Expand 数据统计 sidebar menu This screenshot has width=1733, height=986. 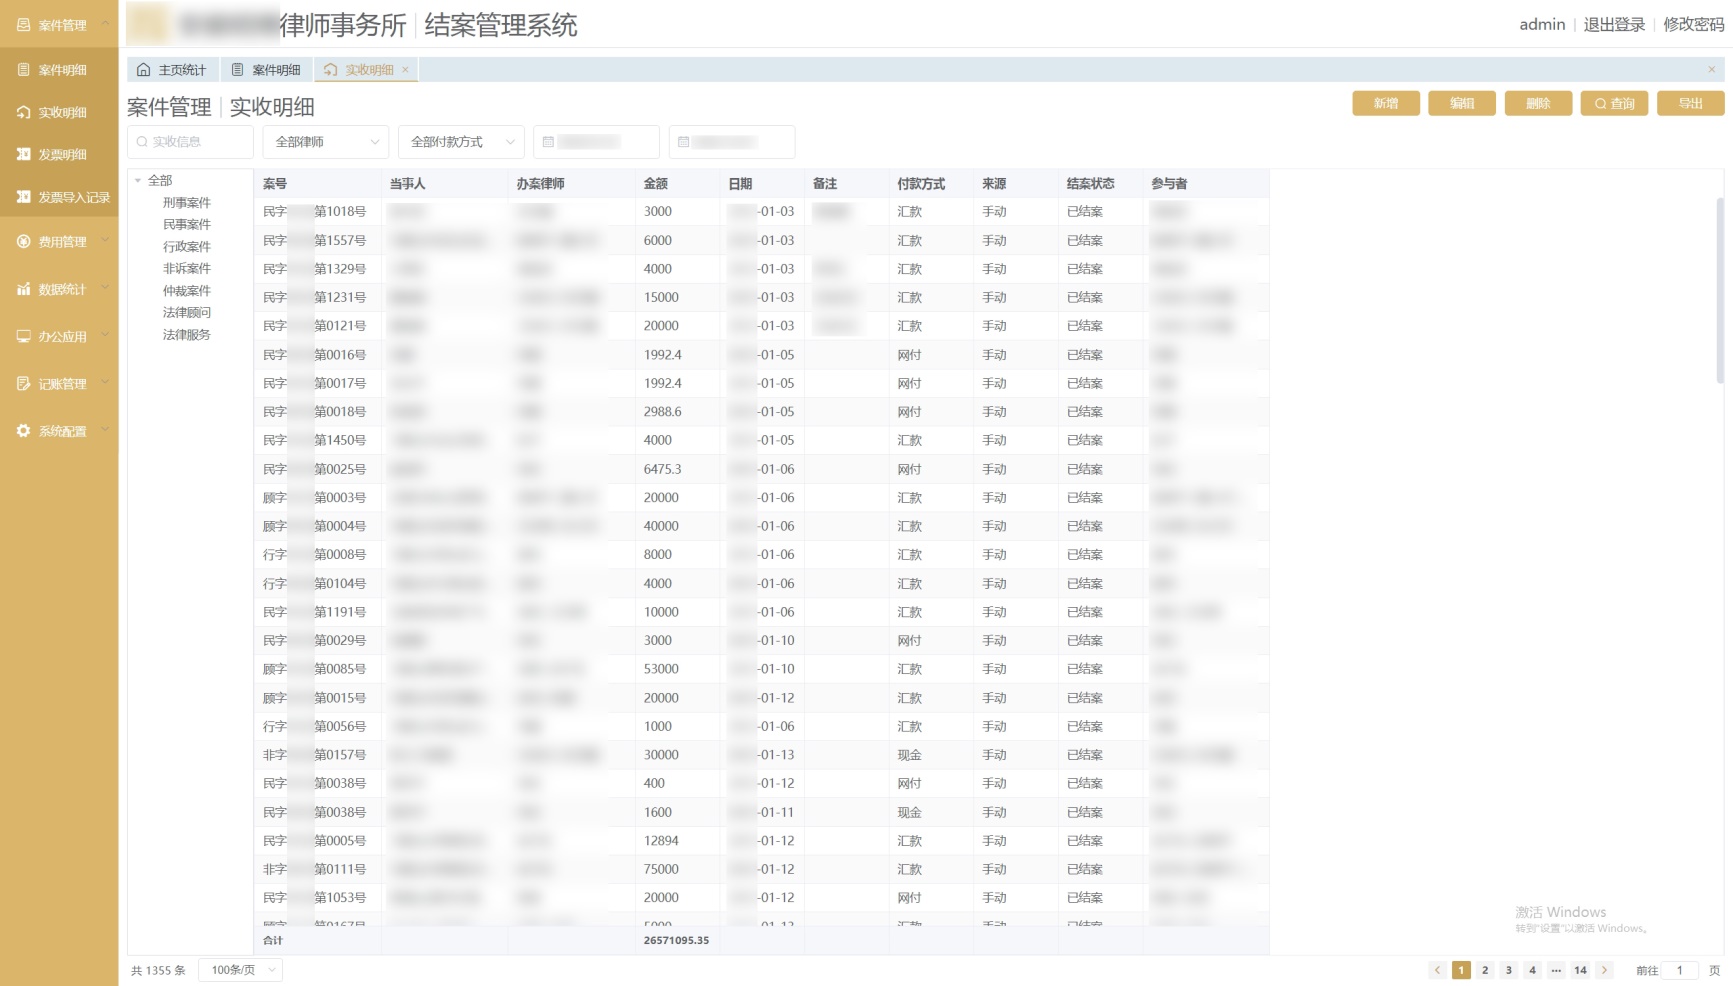[59, 290]
